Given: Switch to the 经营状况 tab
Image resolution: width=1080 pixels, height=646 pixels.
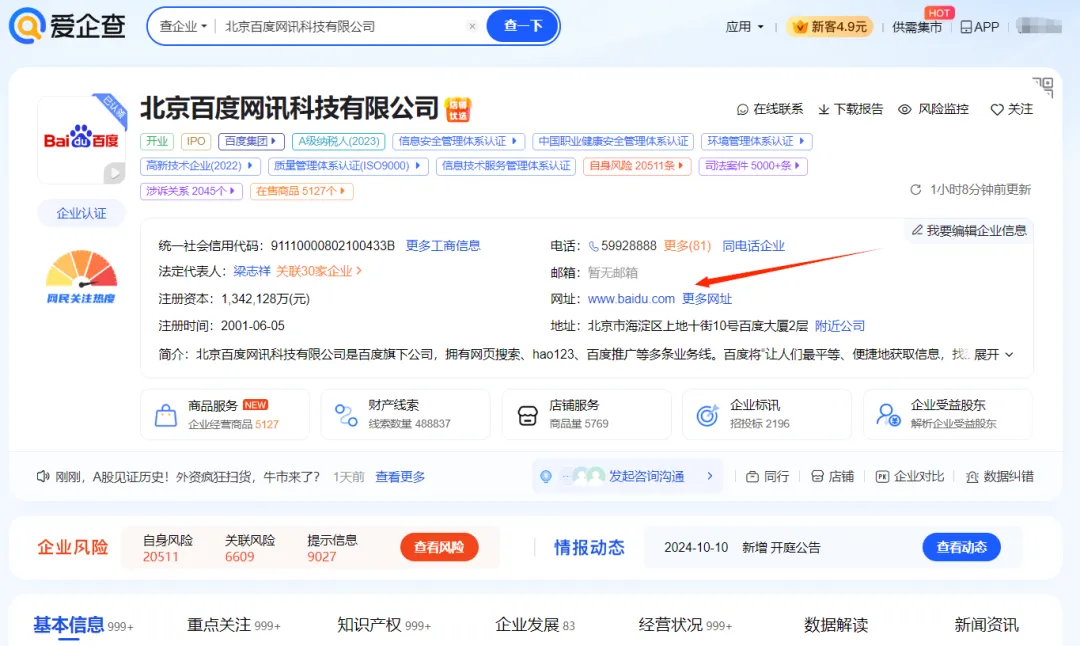Looking at the screenshot, I should pos(671,625).
